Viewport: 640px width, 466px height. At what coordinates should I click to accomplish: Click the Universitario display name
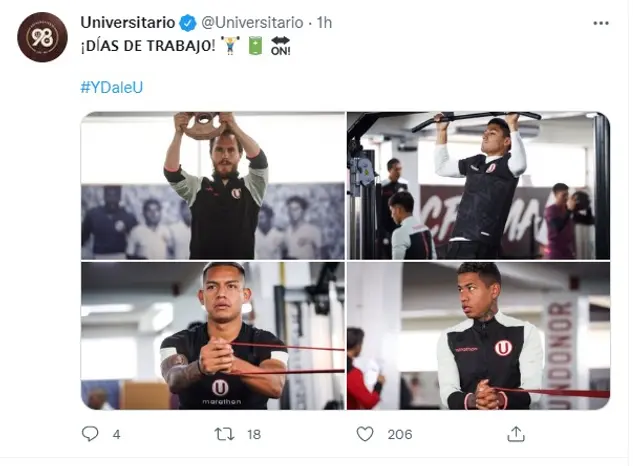(128, 22)
